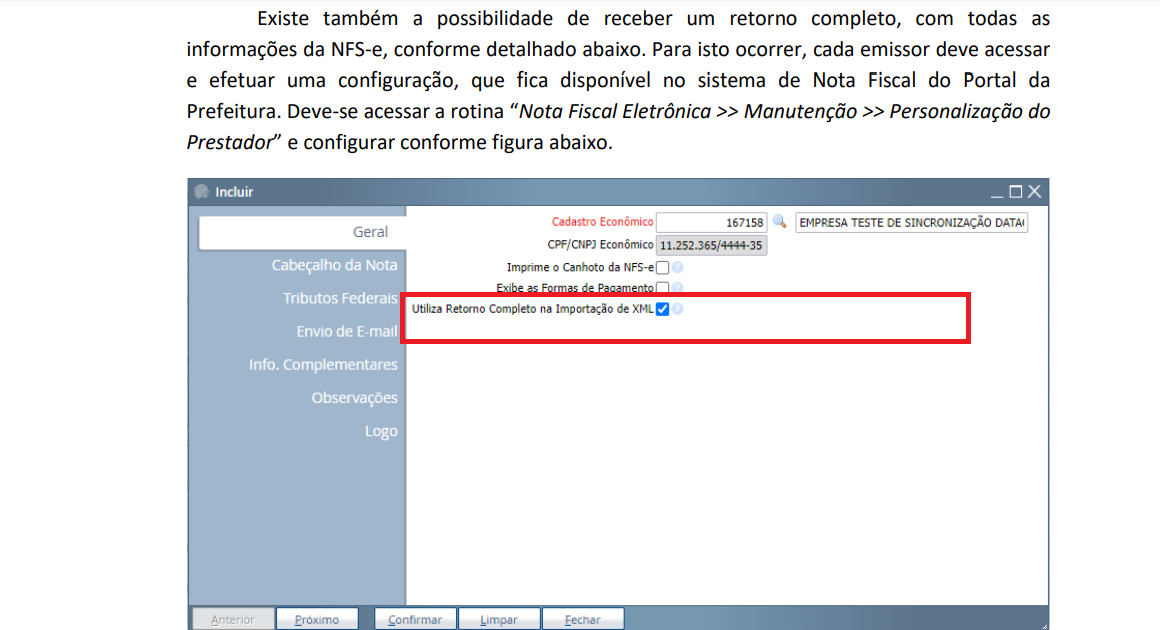The image size is (1160, 630).
Task: Toggle Exibe as Formas de Pagamento checkbox
Action: pyautogui.click(x=663, y=288)
